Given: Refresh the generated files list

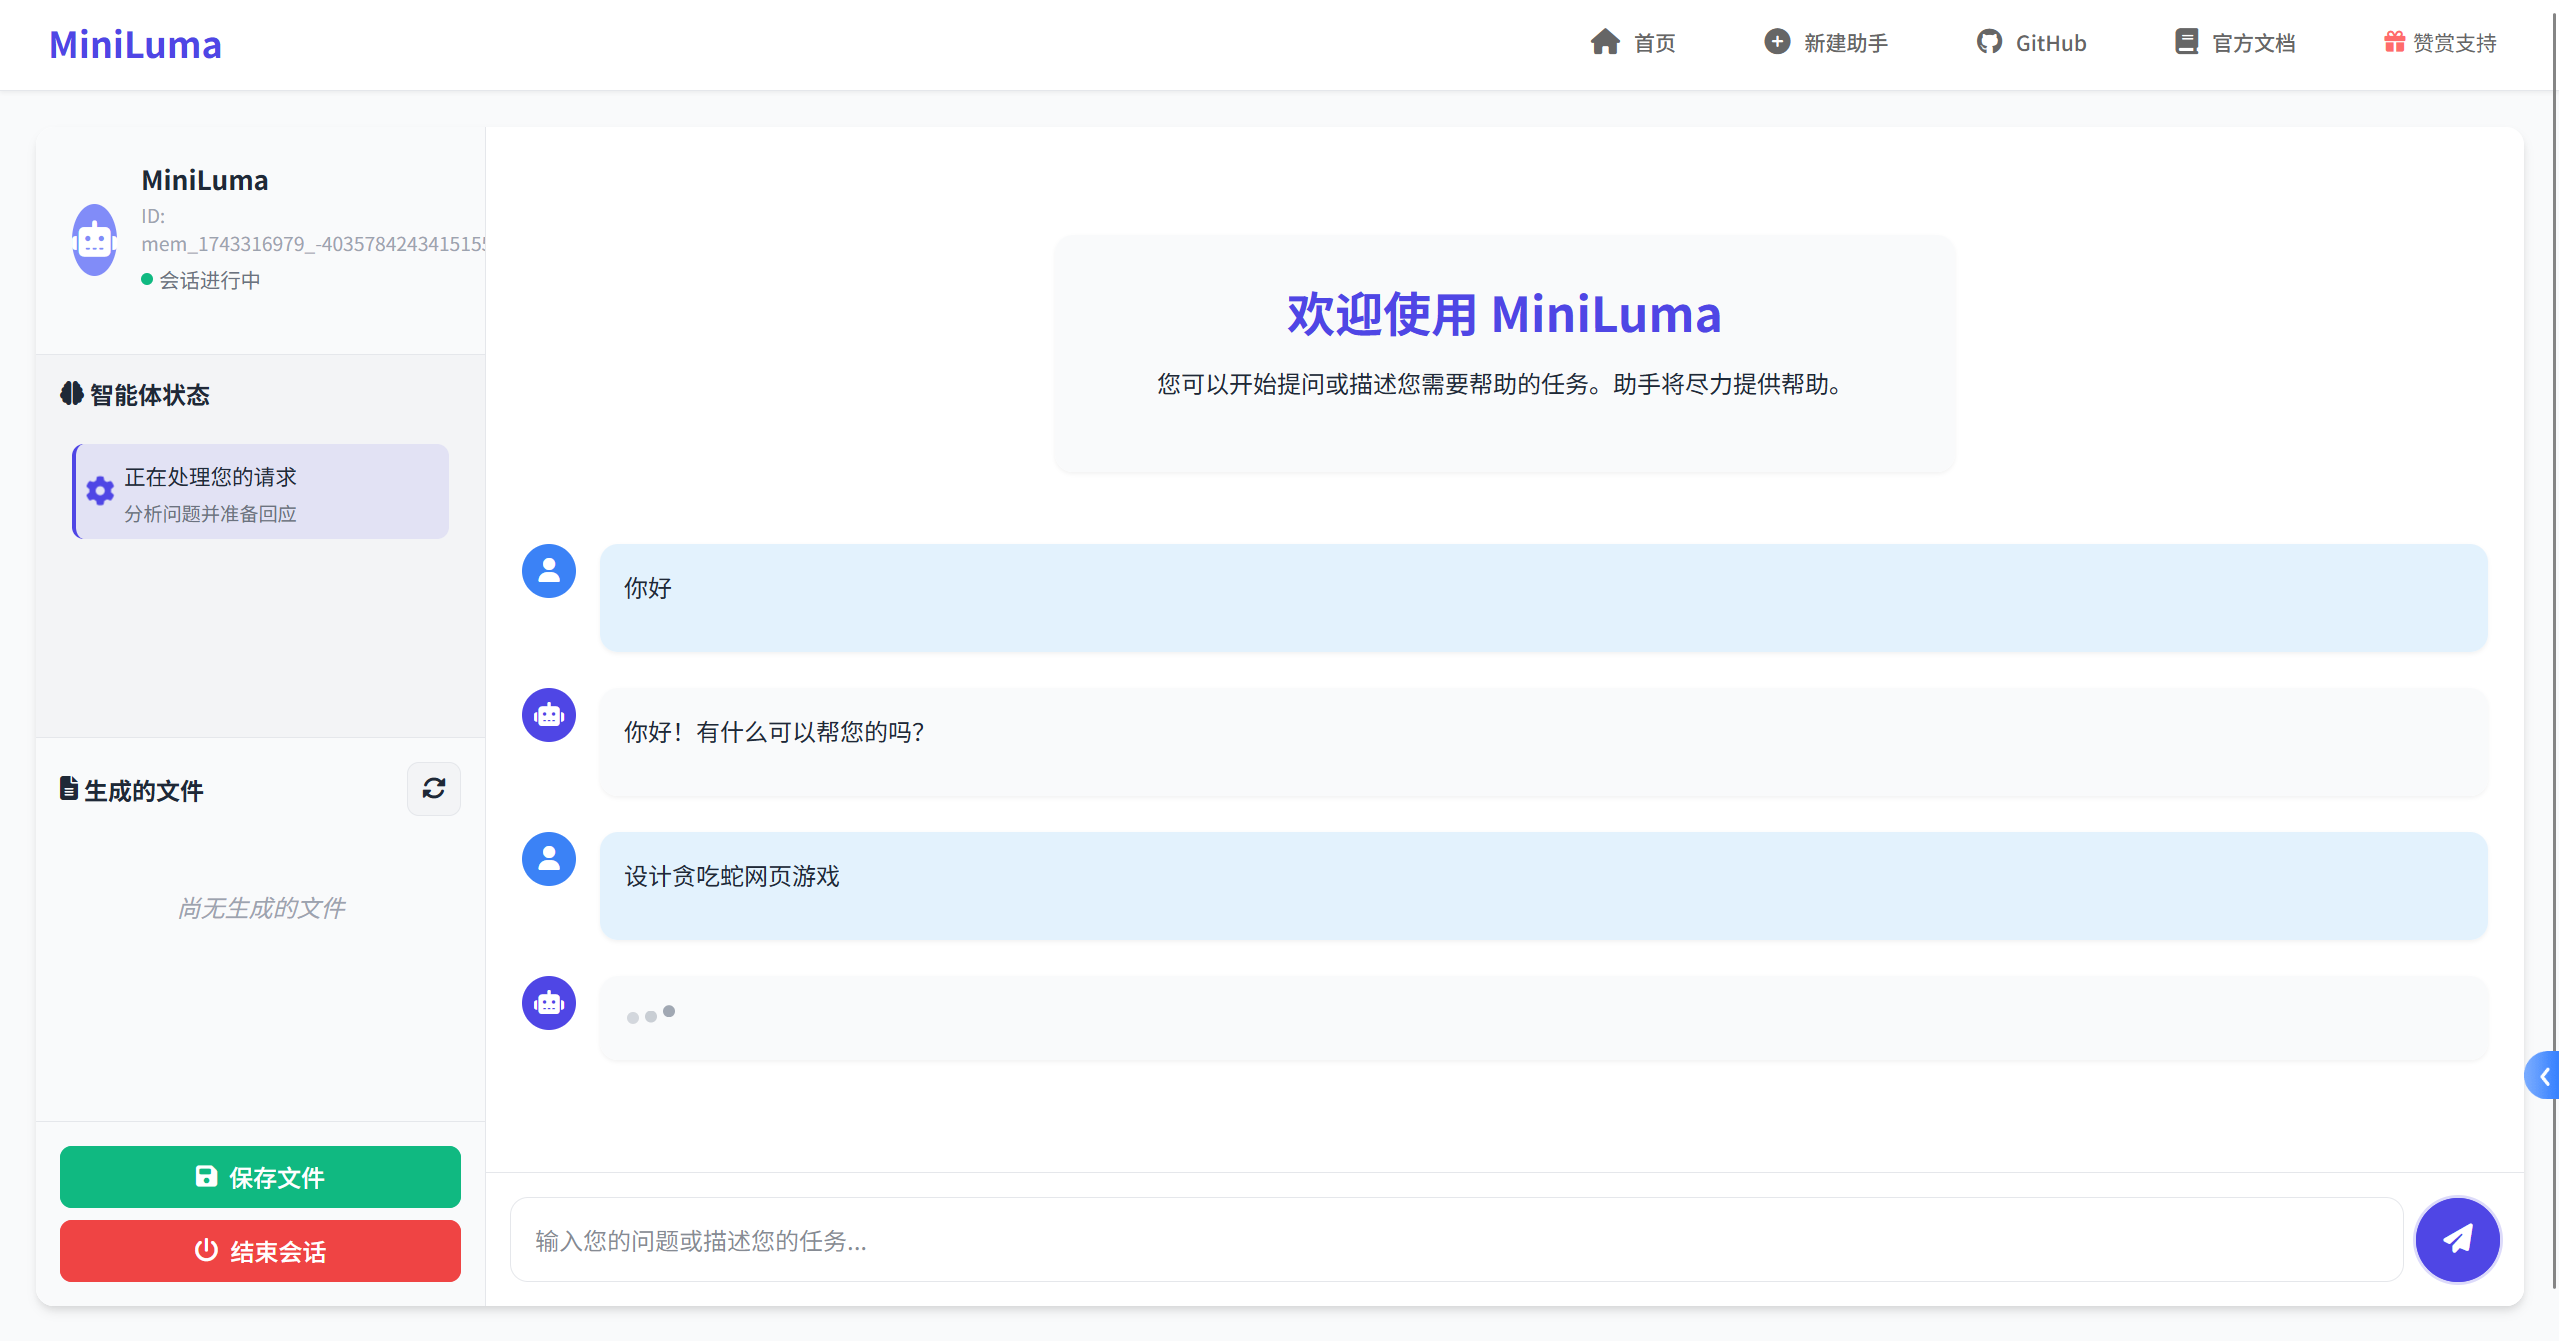Looking at the screenshot, I should [x=434, y=789].
